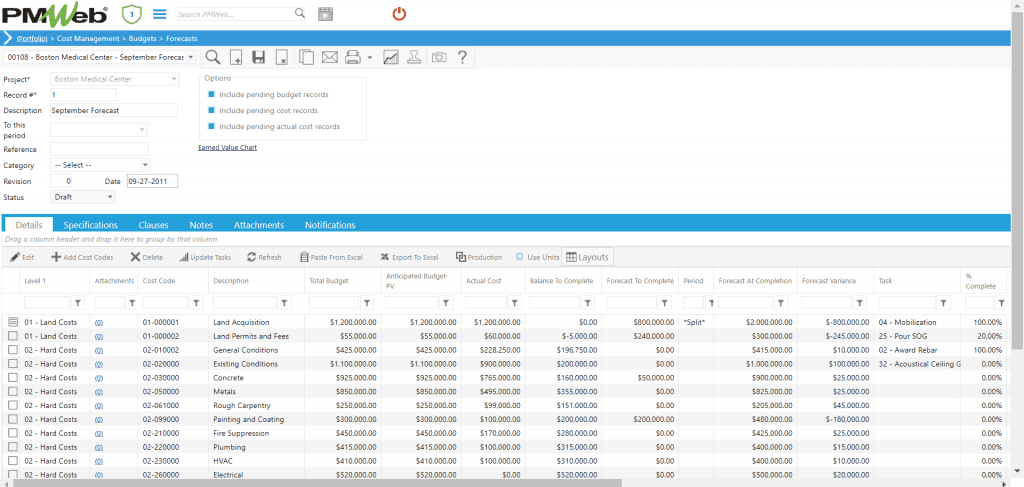Screen dimensions: 1024x487
Task: Click the Task column filter icon
Action: [943, 303]
